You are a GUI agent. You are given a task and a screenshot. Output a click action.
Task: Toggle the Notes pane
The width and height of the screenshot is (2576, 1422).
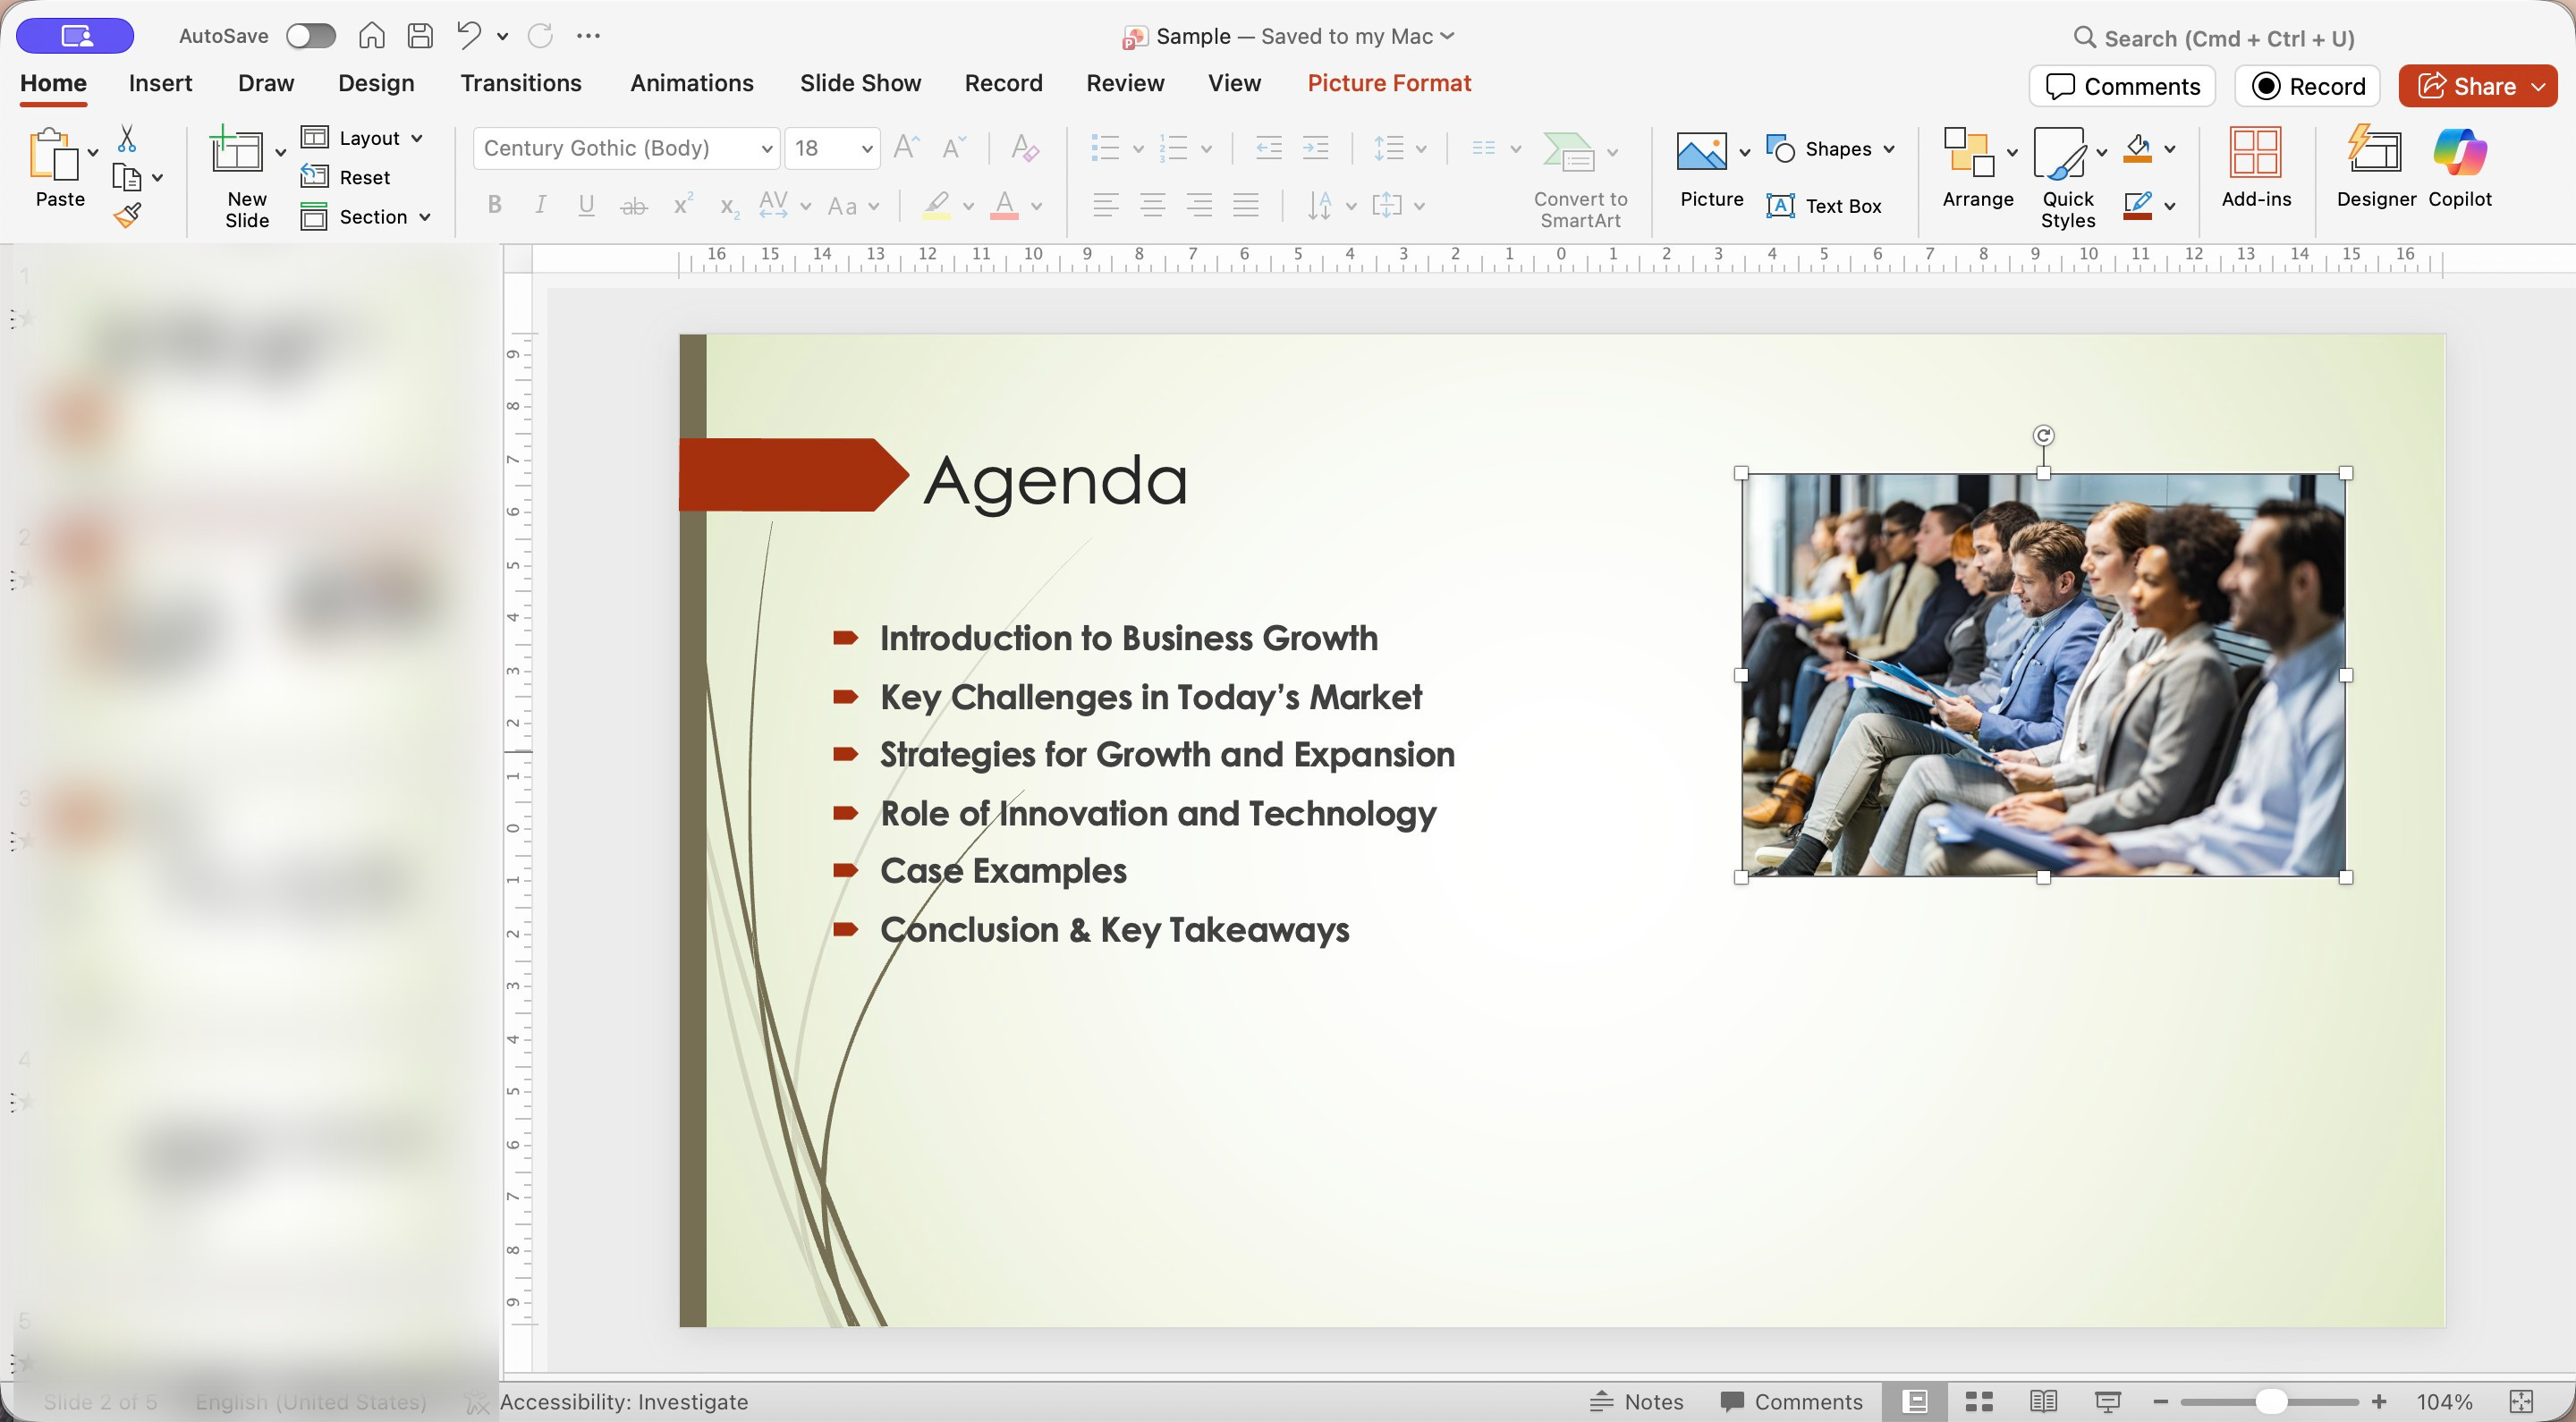1637,1401
